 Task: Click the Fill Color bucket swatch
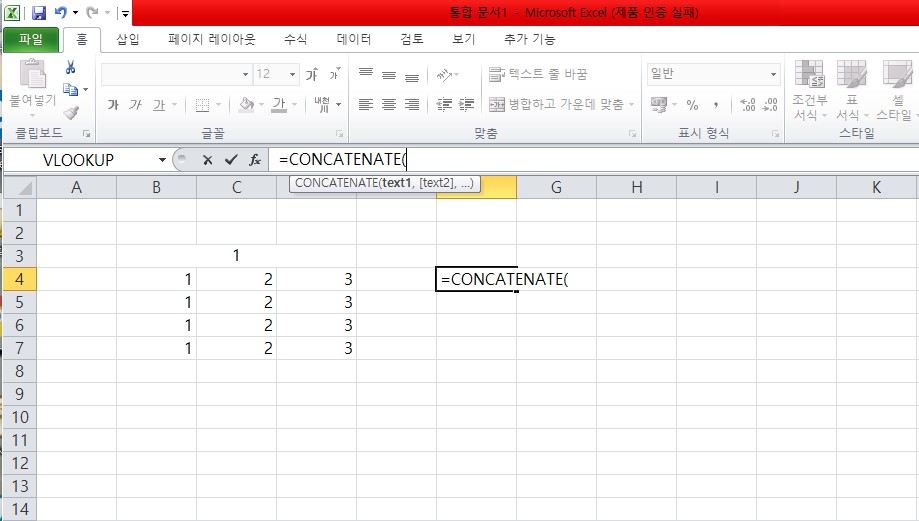(247, 105)
